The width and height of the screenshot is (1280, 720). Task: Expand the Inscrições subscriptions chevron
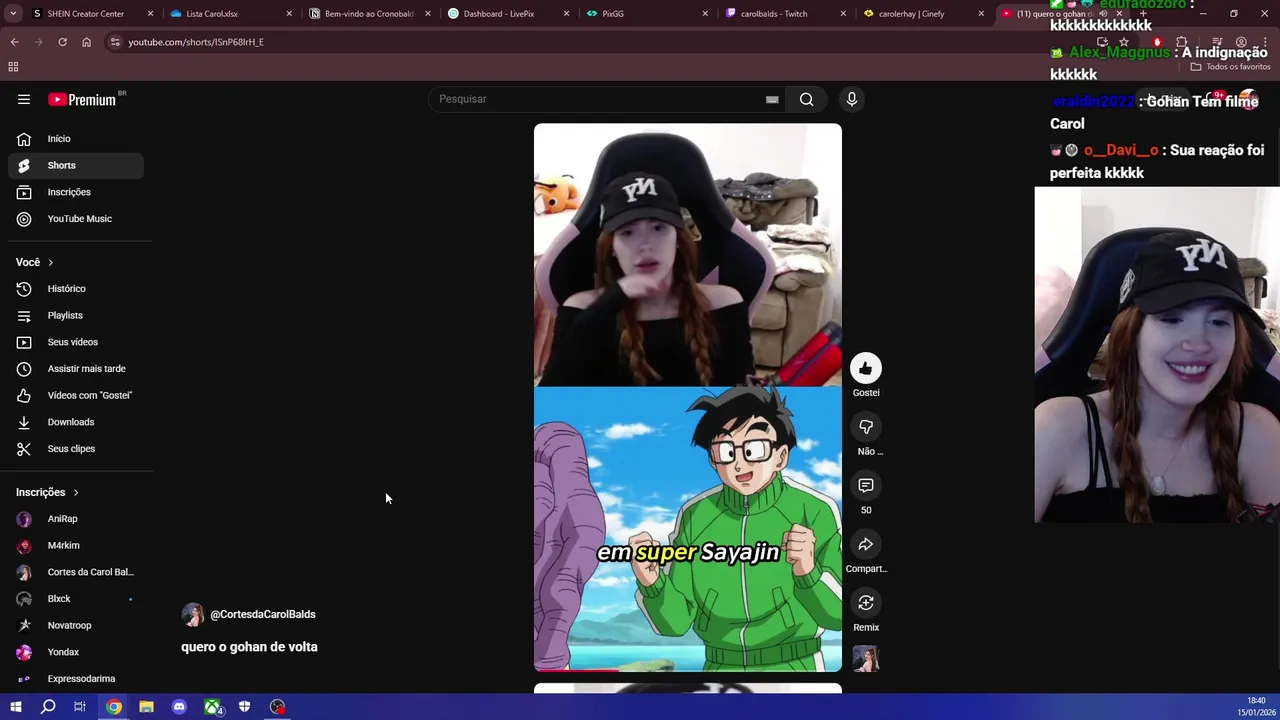(x=75, y=492)
